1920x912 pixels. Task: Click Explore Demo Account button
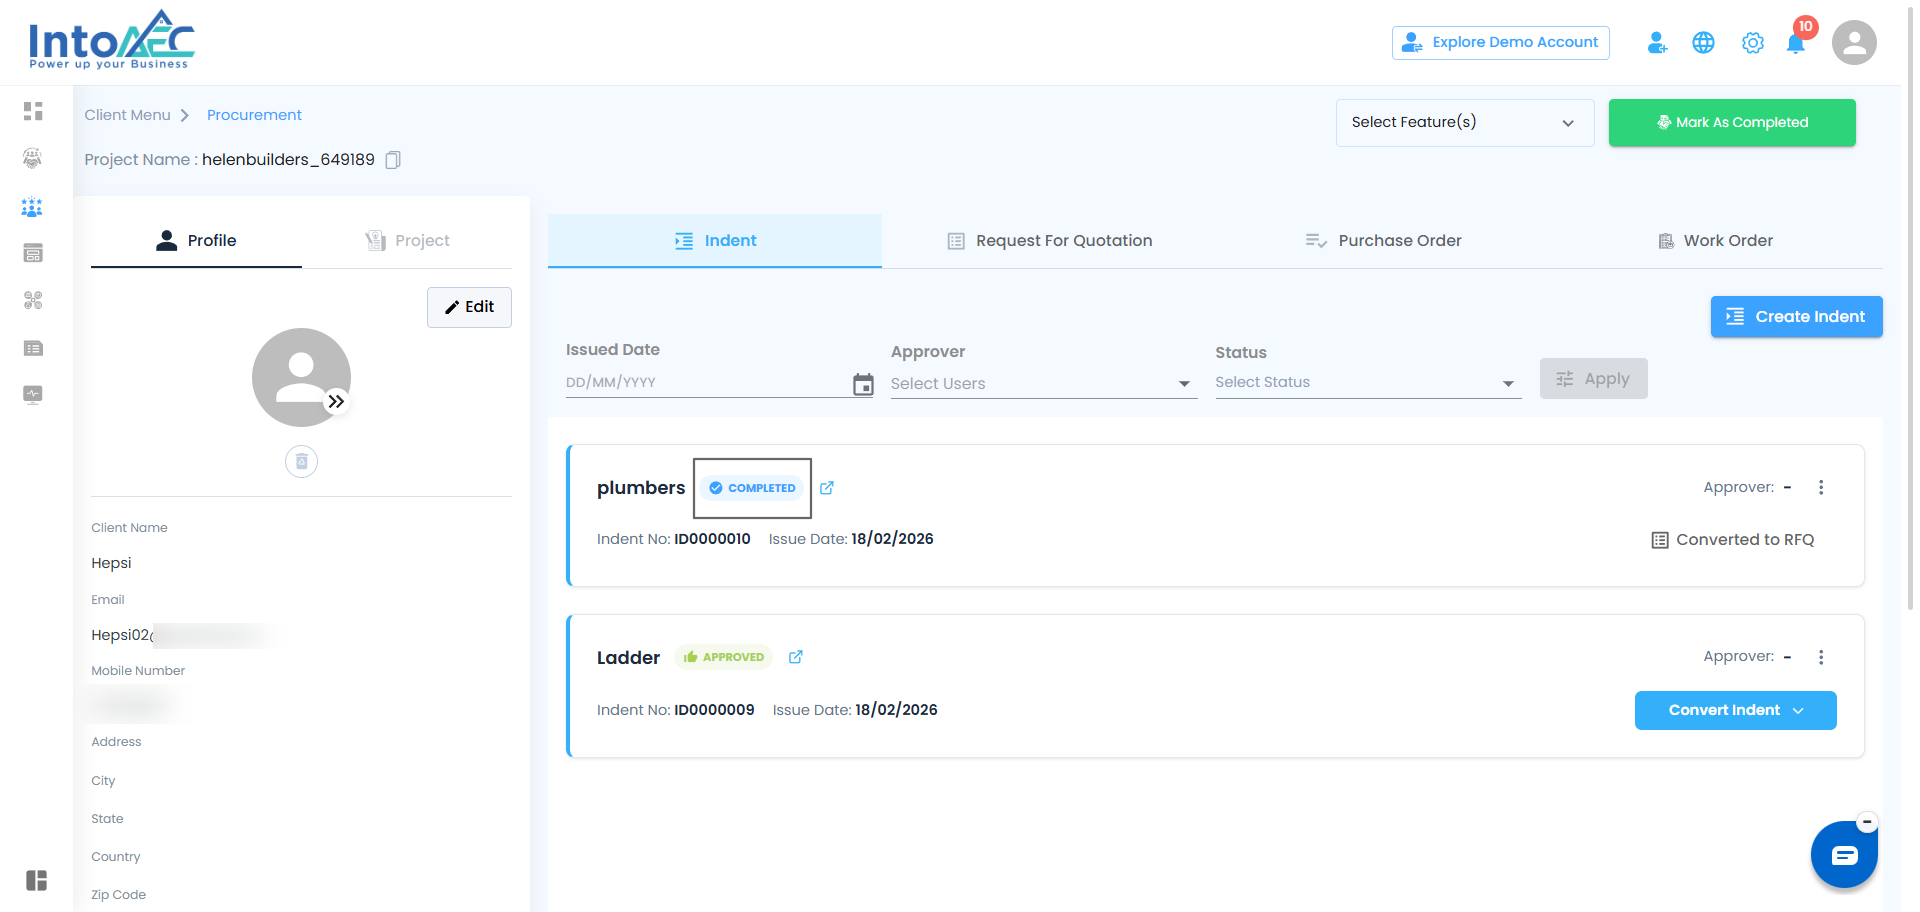click(1501, 43)
